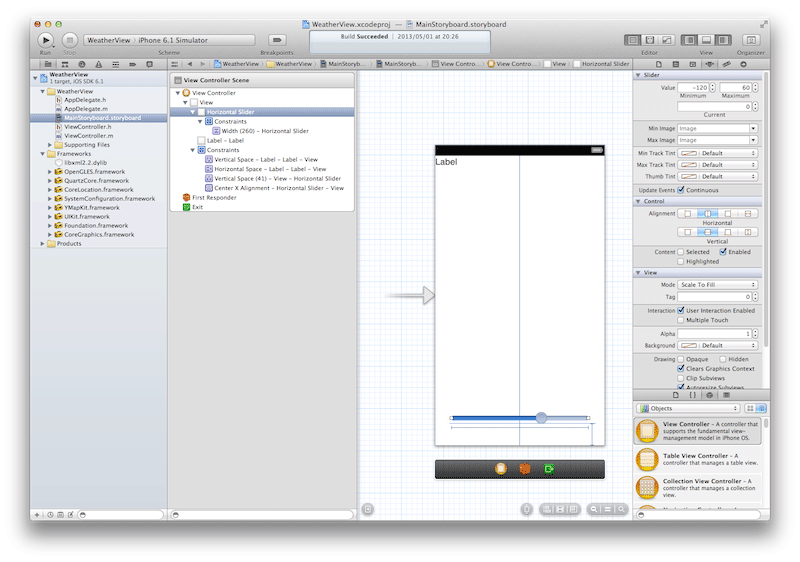Click the Exit dock icon
Viewport: 800px width, 562px height.
549,469
